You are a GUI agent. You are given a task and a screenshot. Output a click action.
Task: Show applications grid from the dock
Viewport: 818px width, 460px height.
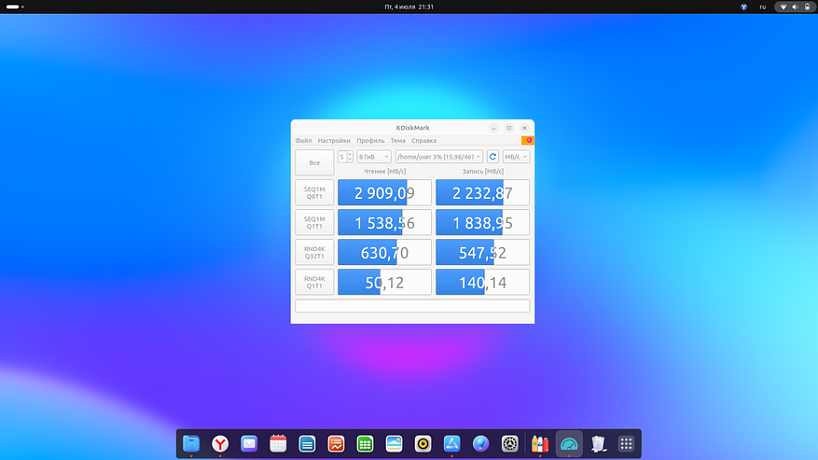pos(627,444)
